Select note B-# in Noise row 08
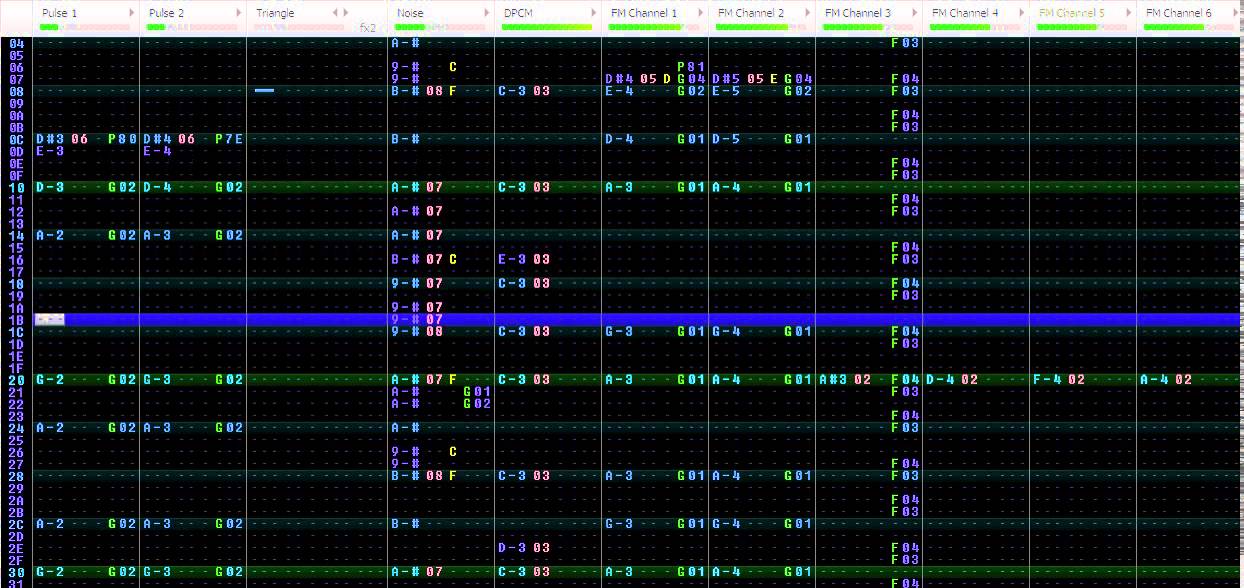Viewport: 1244px width, 588px height. (405, 91)
